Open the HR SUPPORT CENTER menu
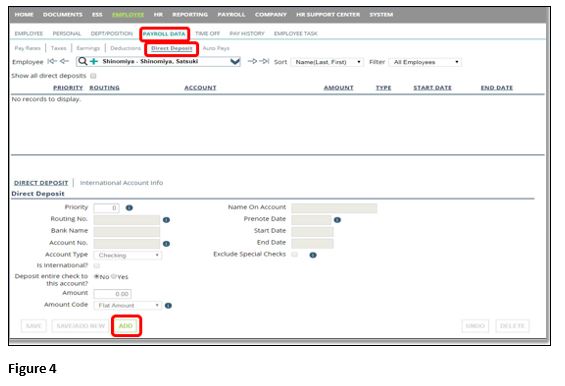 328,14
